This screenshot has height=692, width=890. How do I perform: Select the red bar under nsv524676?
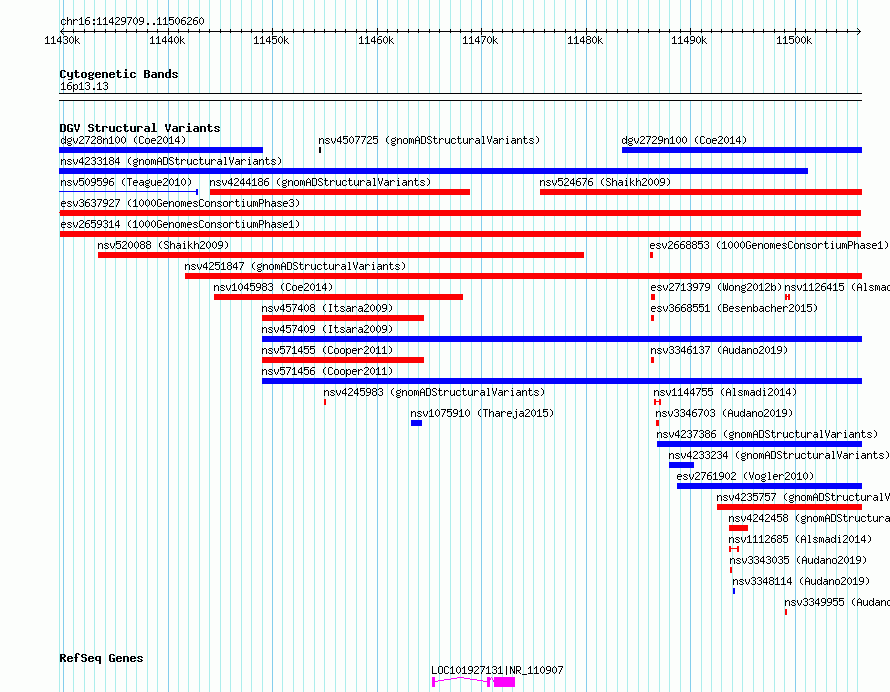(701, 192)
